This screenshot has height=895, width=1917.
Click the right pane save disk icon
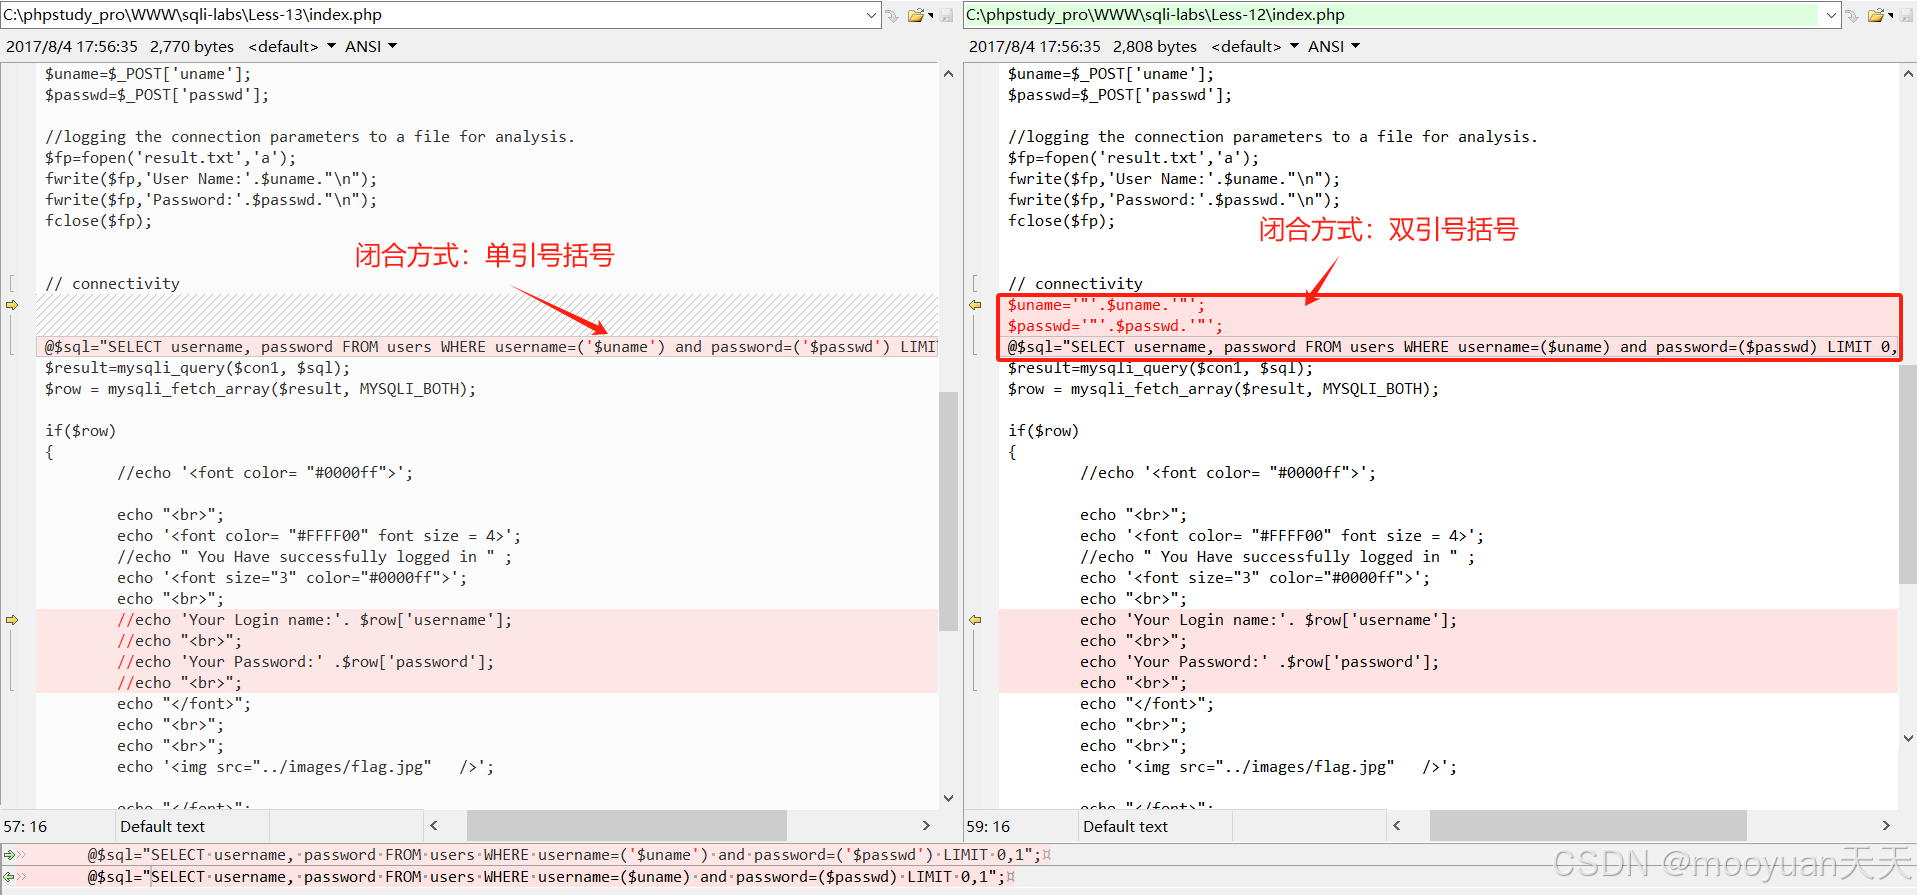[1906, 15]
